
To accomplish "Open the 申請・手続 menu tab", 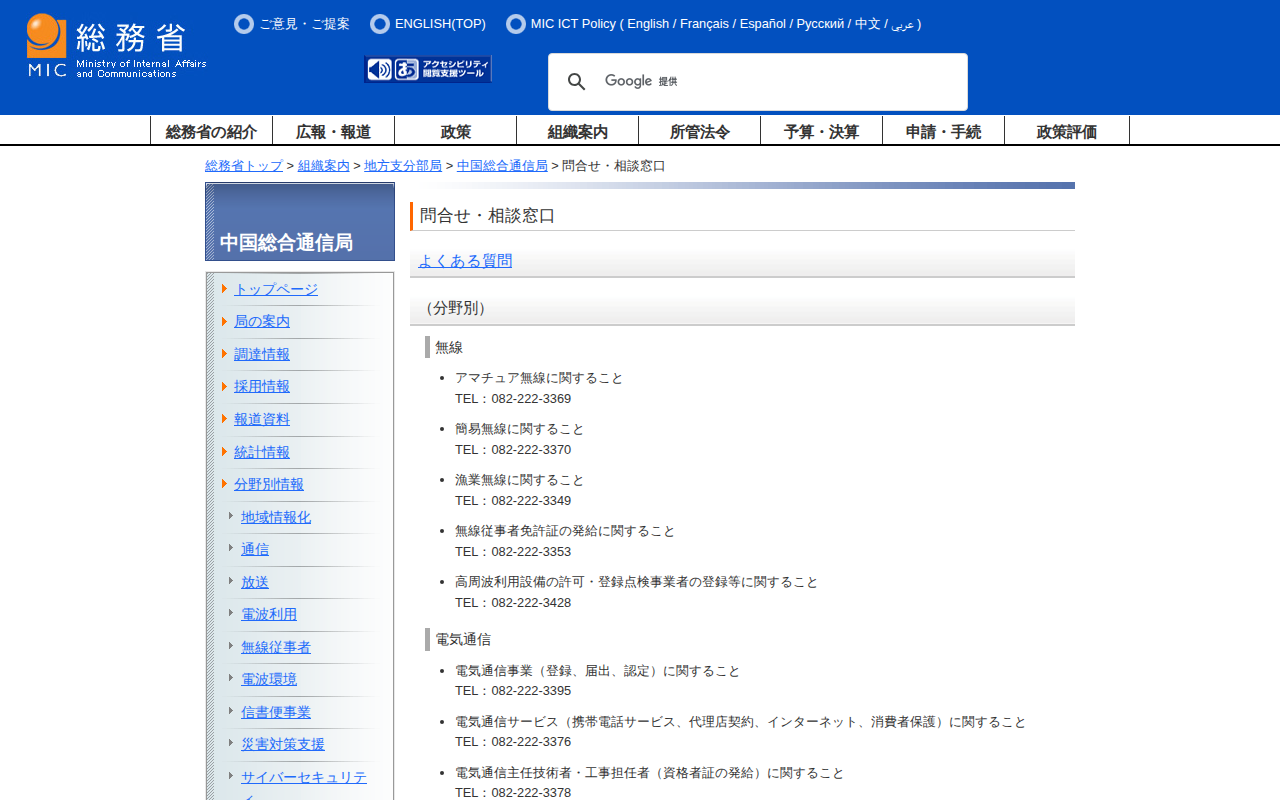I will coord(943,131).
